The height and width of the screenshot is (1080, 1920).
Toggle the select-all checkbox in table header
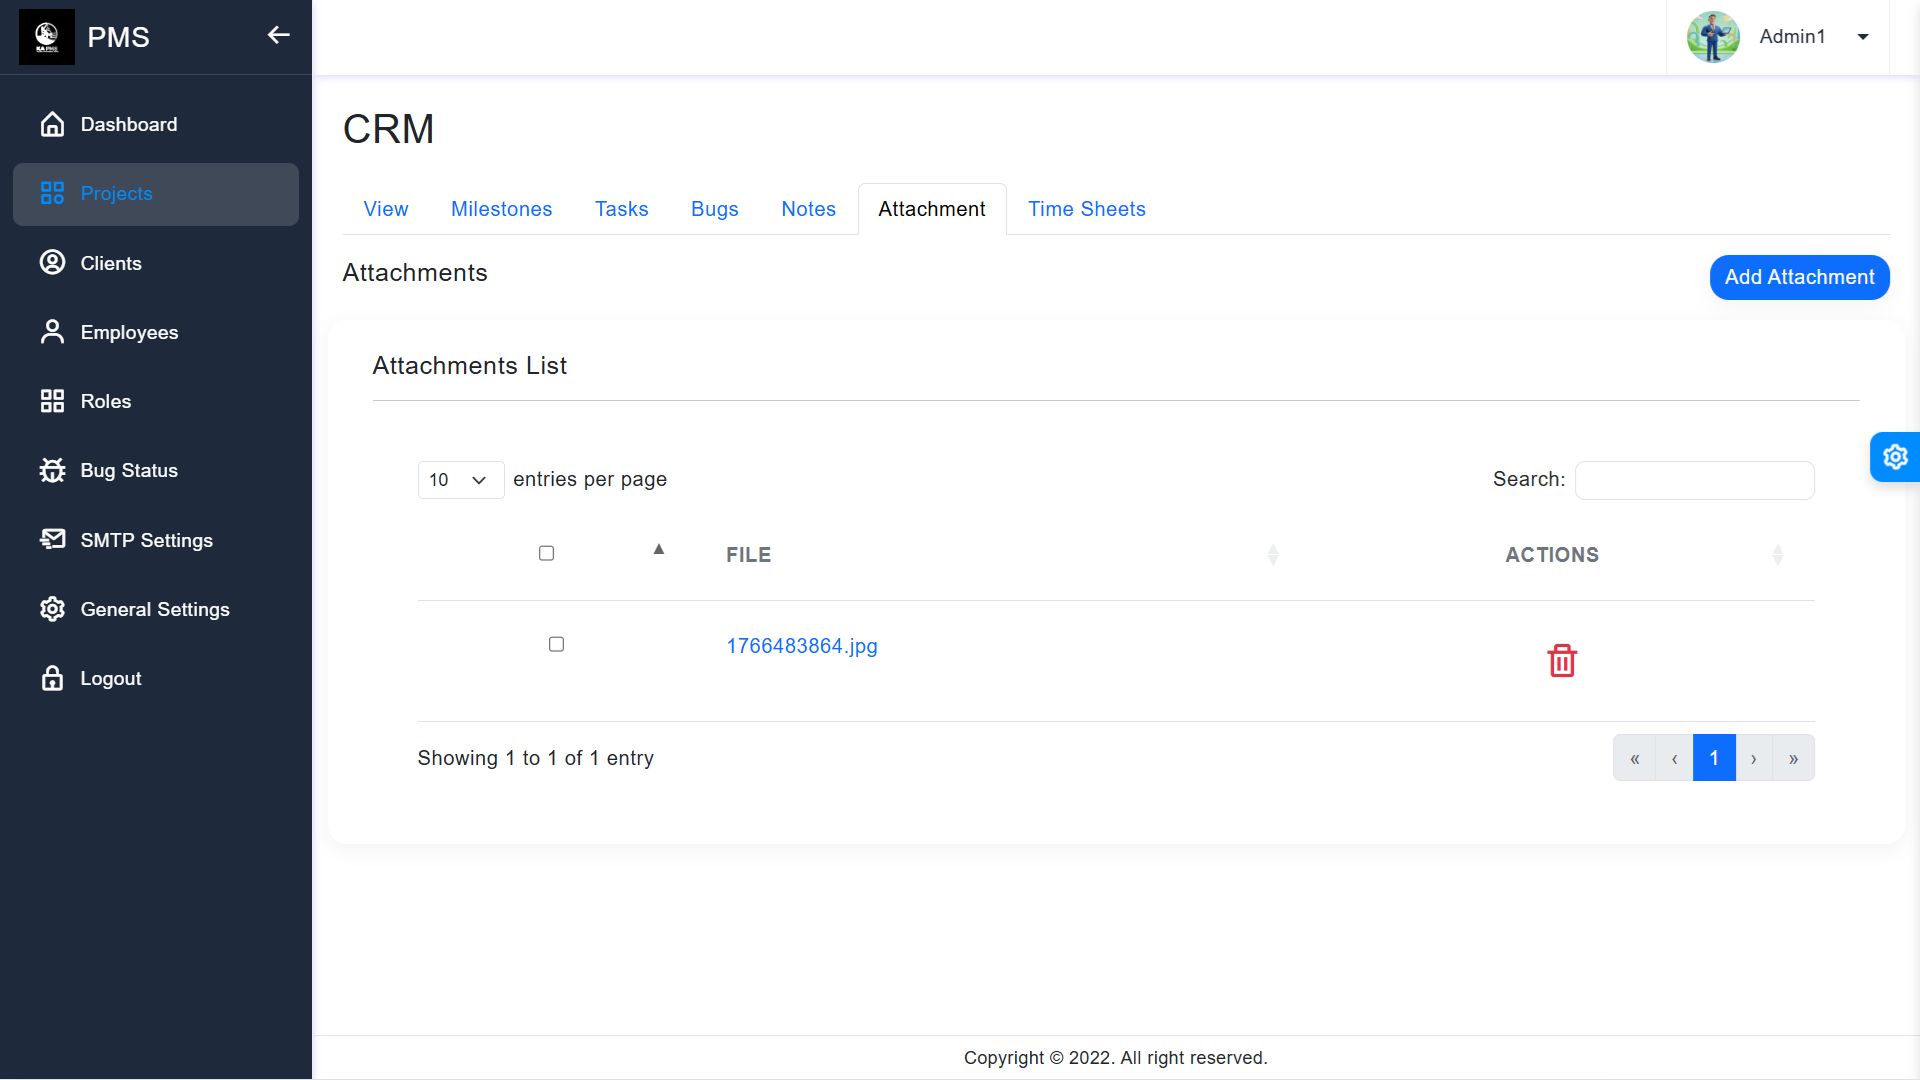click(546, 553)
